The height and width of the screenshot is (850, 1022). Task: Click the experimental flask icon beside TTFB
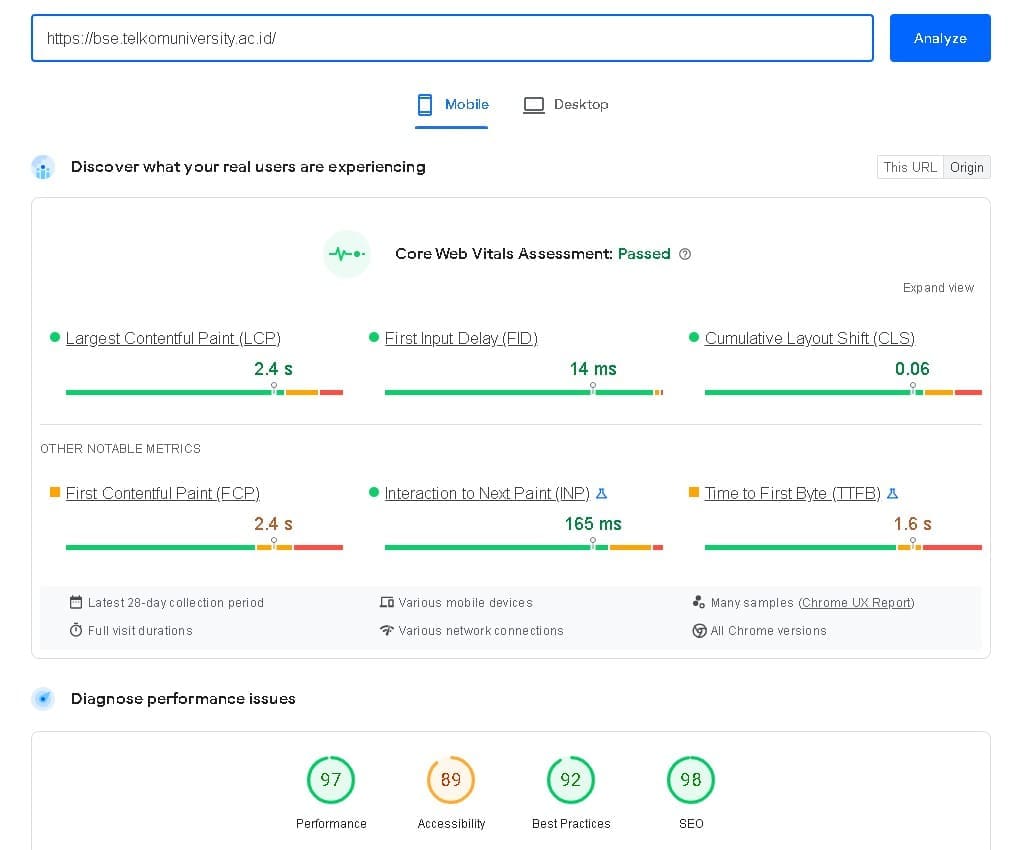[x=892, y=493]
